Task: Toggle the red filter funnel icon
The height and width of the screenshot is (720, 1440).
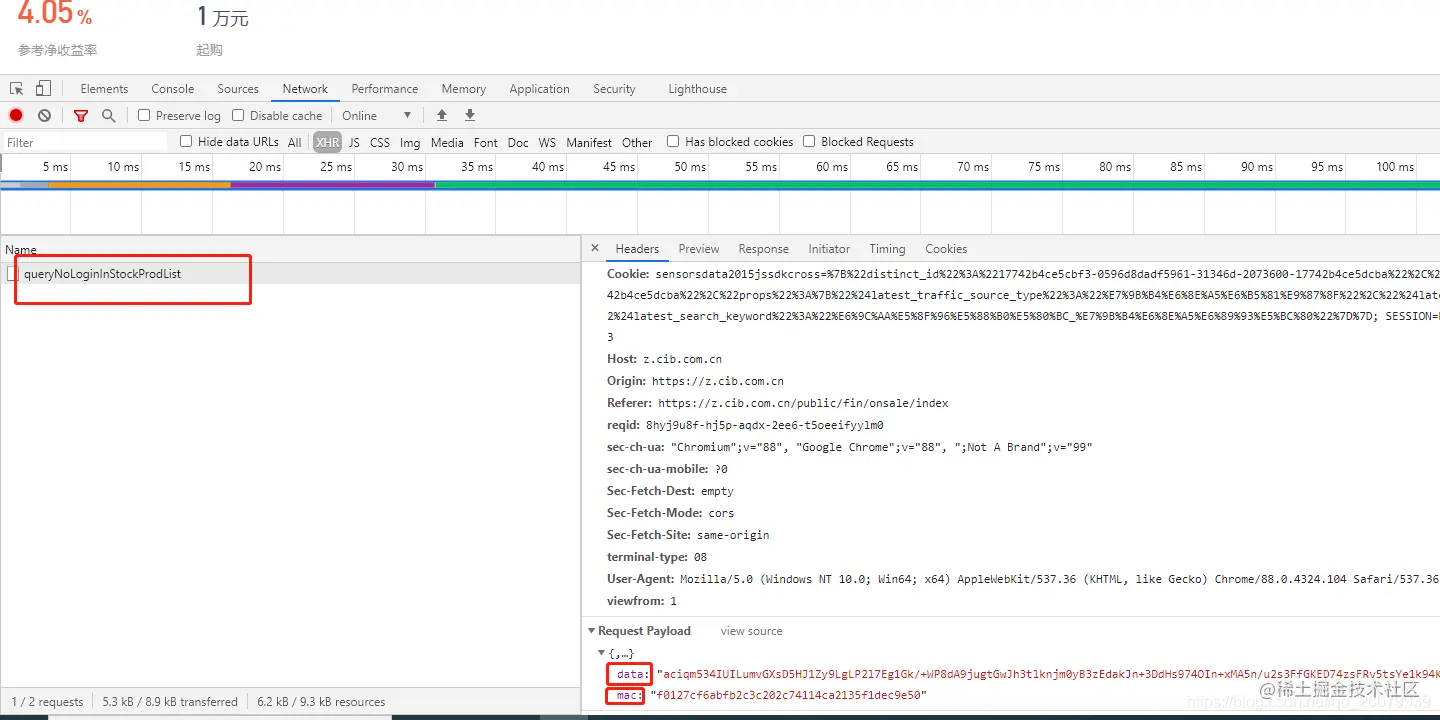Action: click(x=81, y=115)
